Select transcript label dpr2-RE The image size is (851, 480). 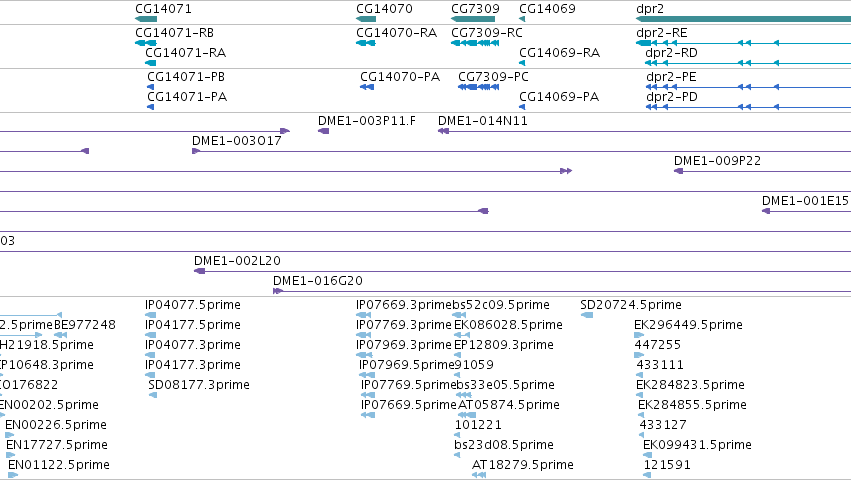point(662,33)
